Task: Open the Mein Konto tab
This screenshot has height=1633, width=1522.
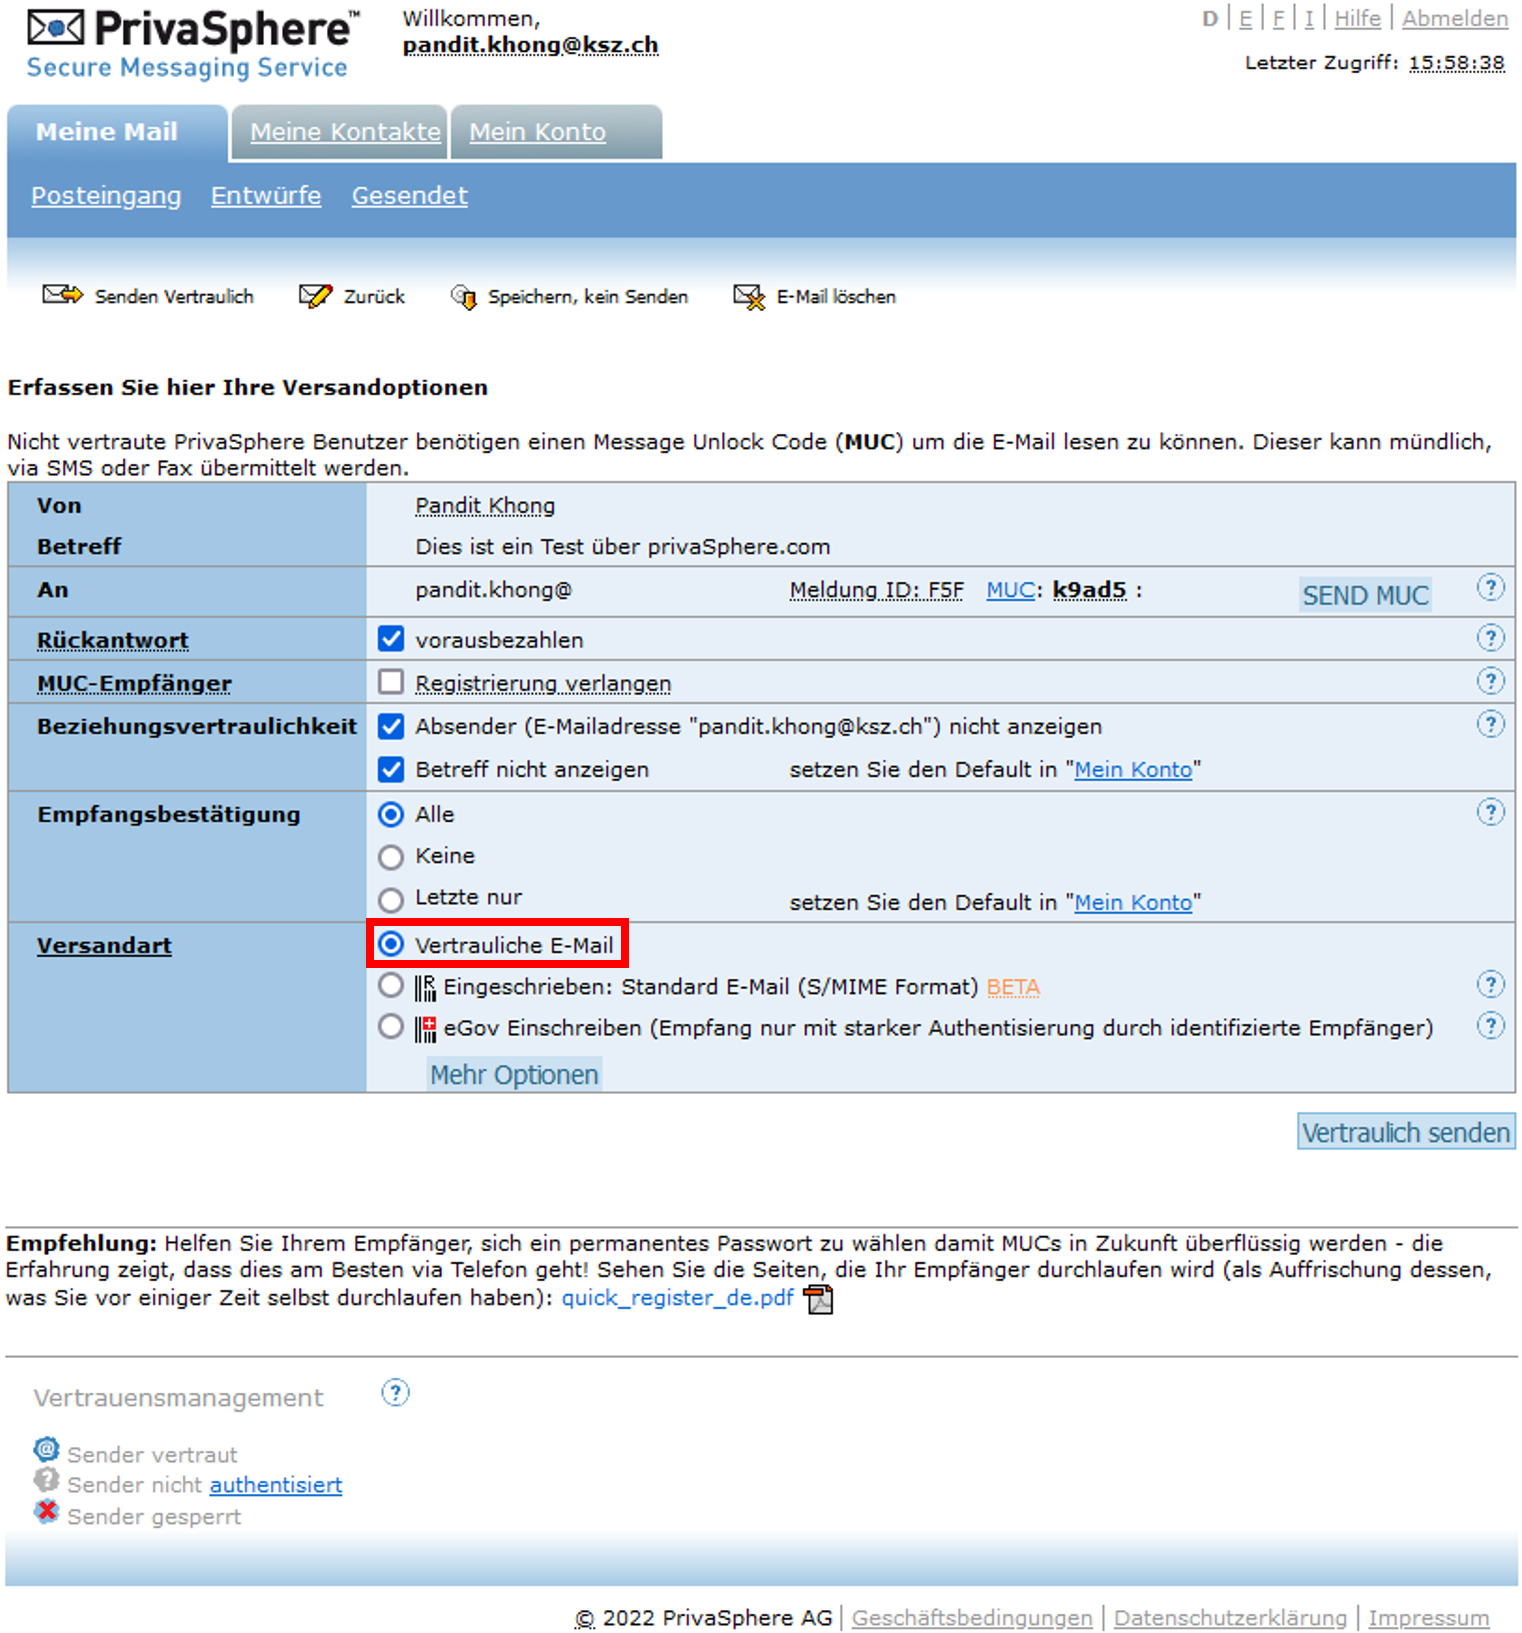Action: click(x=538, y=132)
